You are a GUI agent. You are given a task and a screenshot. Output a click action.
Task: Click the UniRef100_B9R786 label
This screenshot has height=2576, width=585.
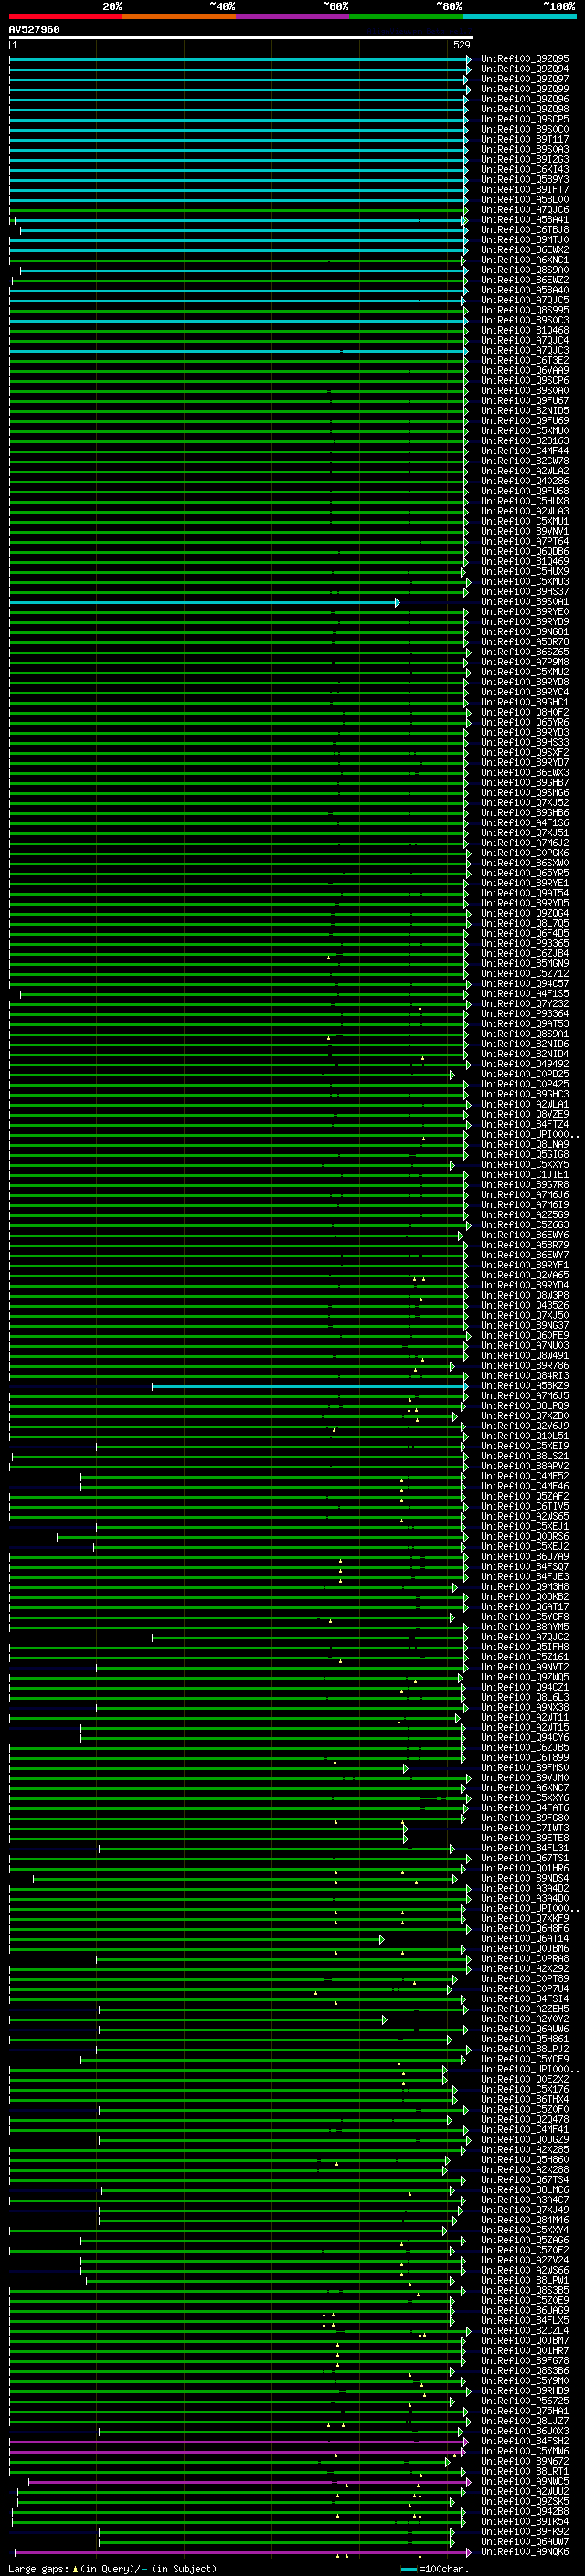tap(525, 1365)
